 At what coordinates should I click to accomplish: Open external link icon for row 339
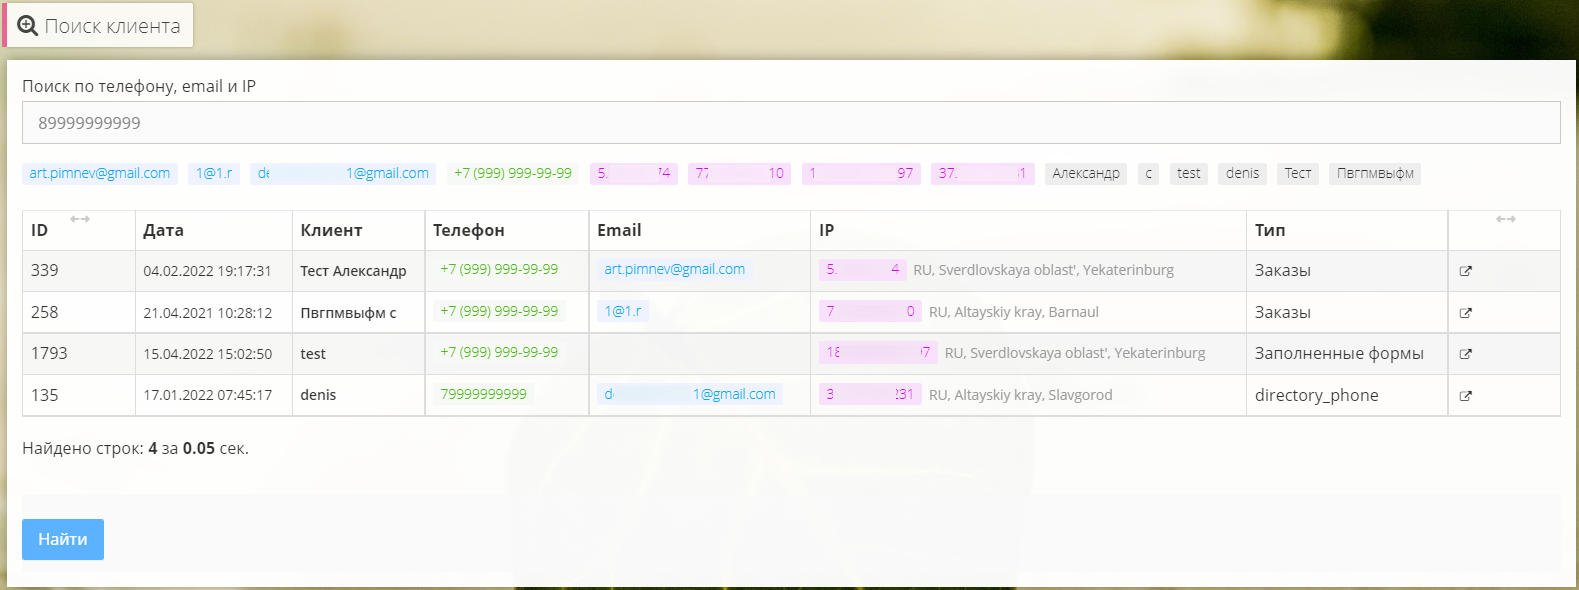coord(1465,271)
